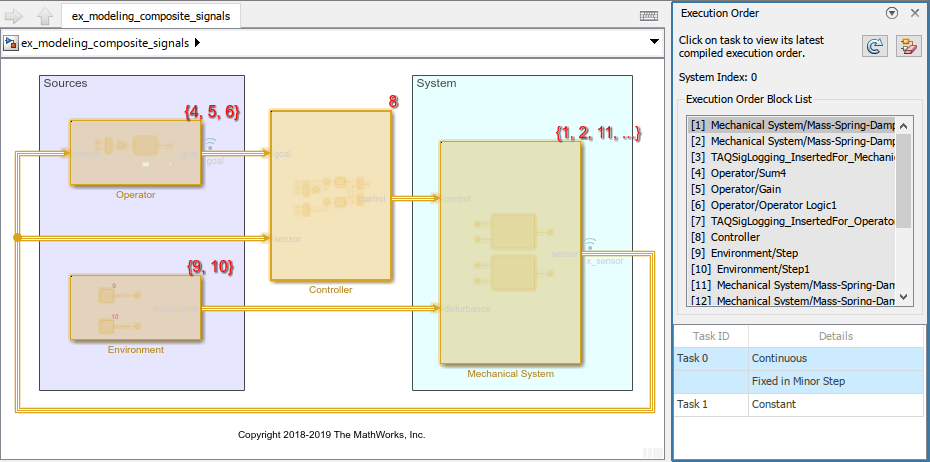Click the Details column header
This screenshot has height=462, width=930.
[x=836, y=336]
